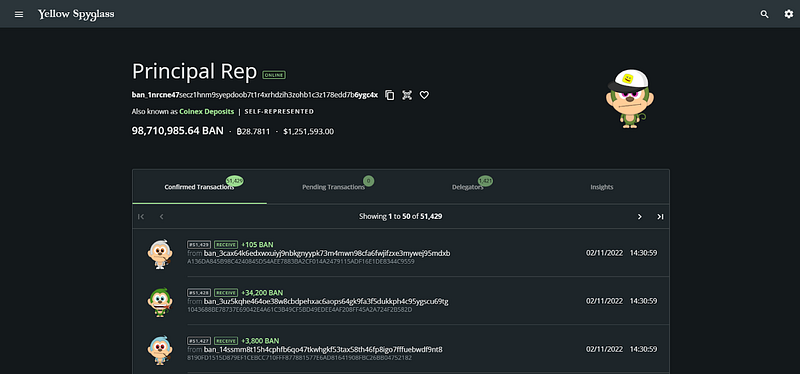
Task: Go to the first page of transactions
Action: coord(141,216)
